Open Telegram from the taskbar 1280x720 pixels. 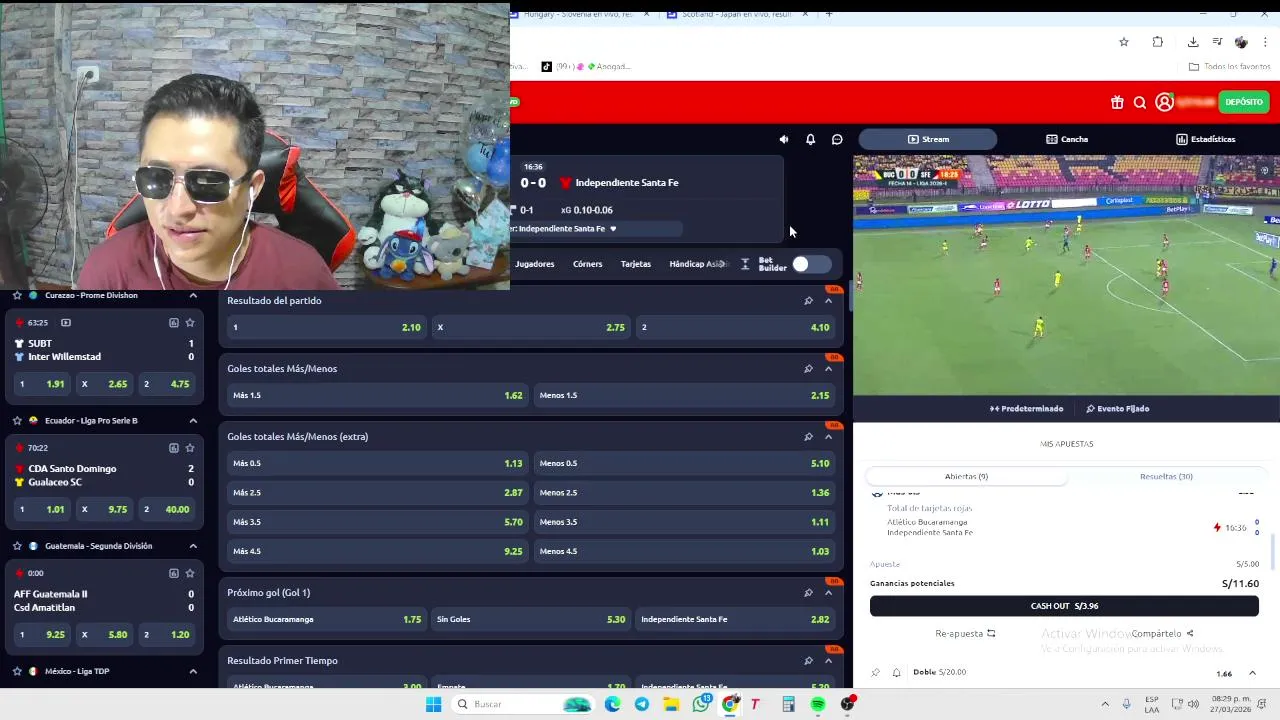(642, 704)
